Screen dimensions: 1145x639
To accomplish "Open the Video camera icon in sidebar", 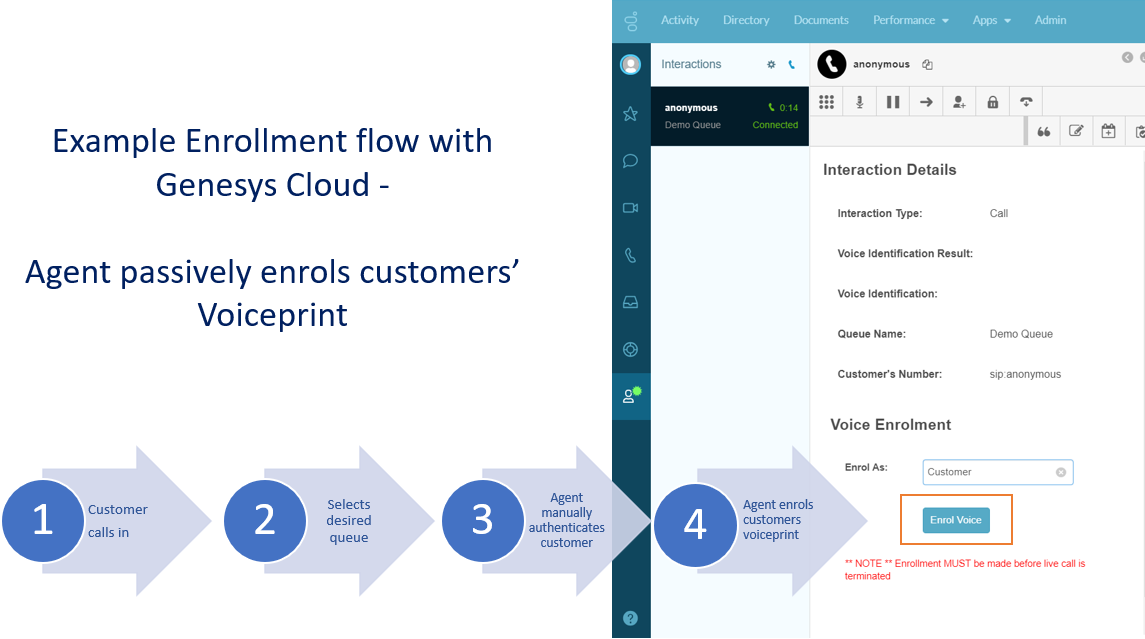I will coord(630,208).
